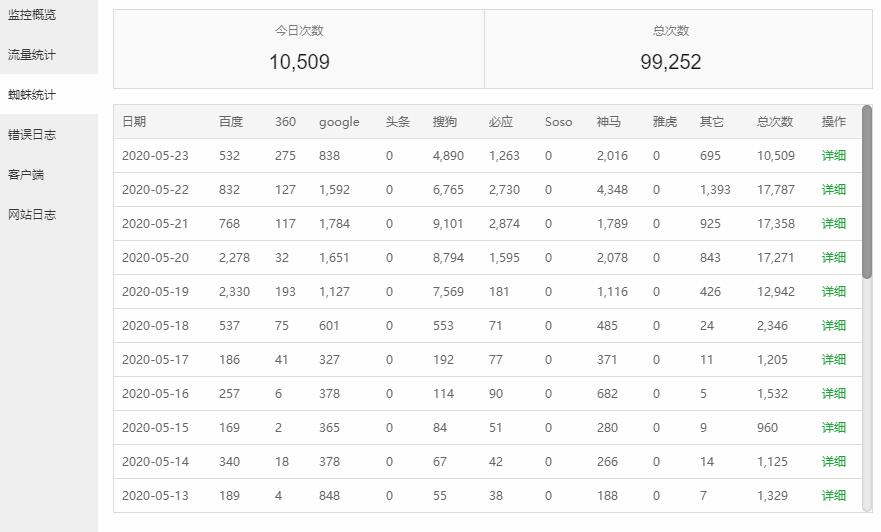Open the 错误日志 tab

32,135
